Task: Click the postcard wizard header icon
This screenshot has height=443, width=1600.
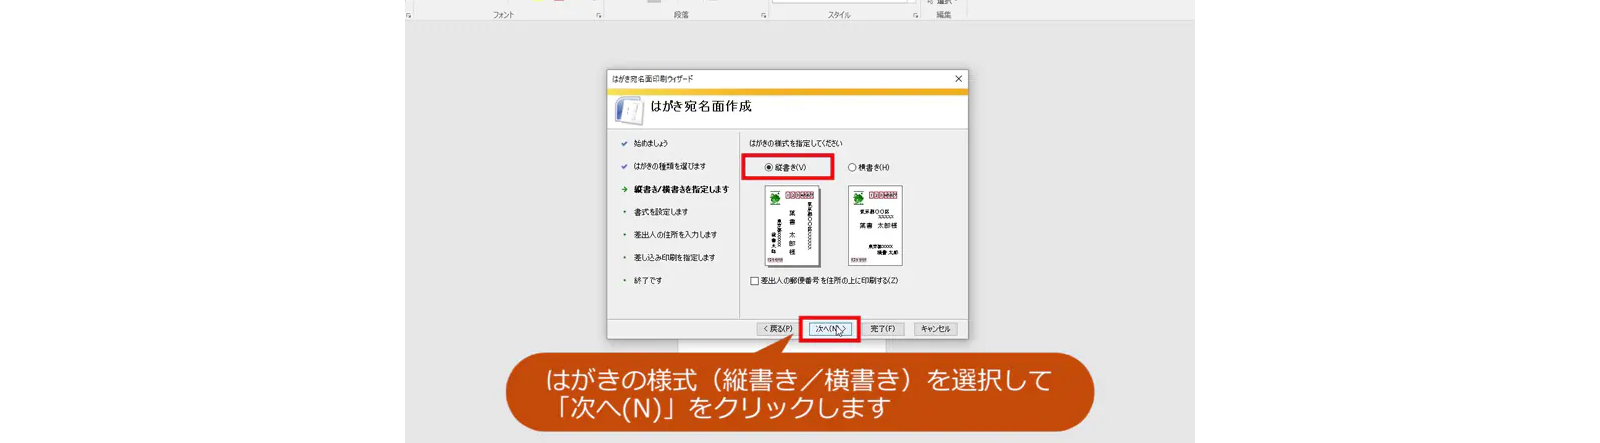Action: [629, 110]
